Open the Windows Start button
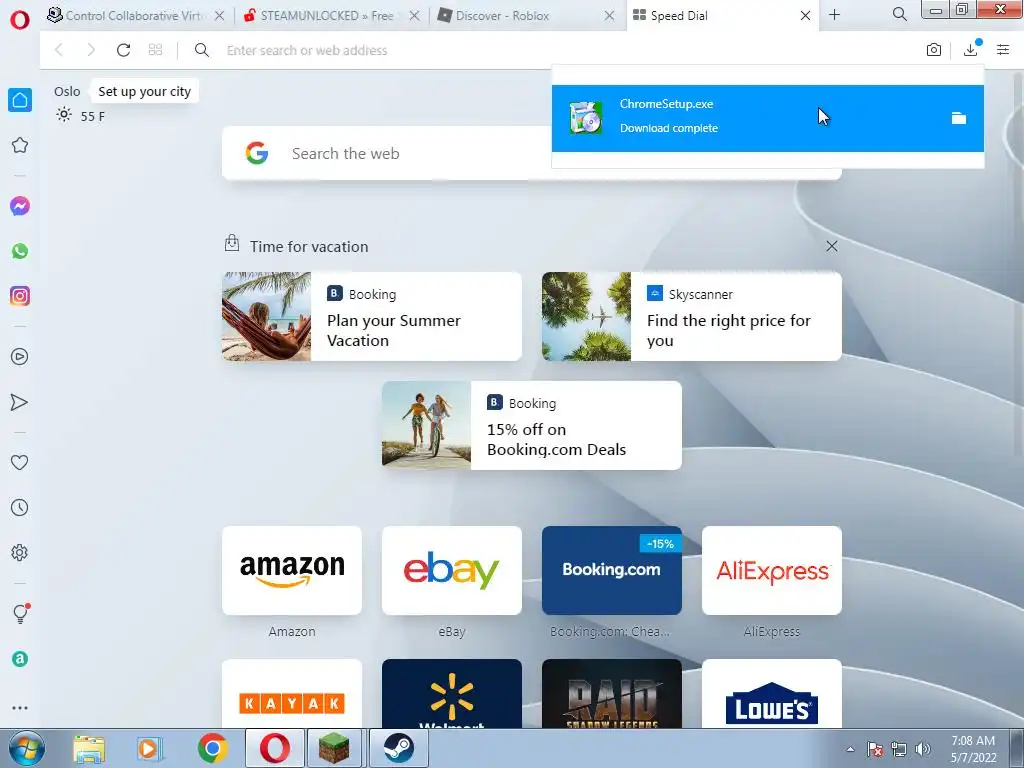 (27, 749)
